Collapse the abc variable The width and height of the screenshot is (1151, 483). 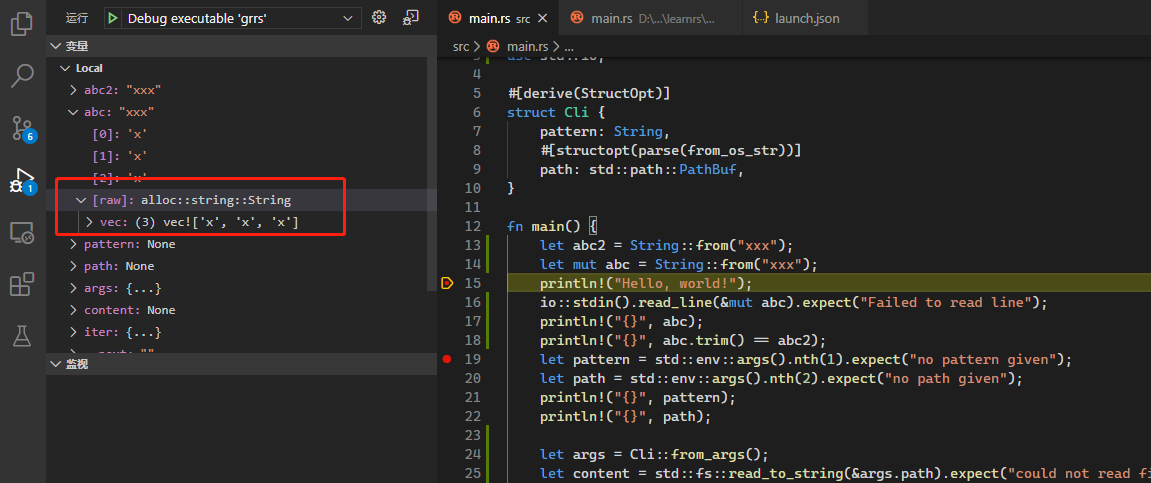[73, 112]
